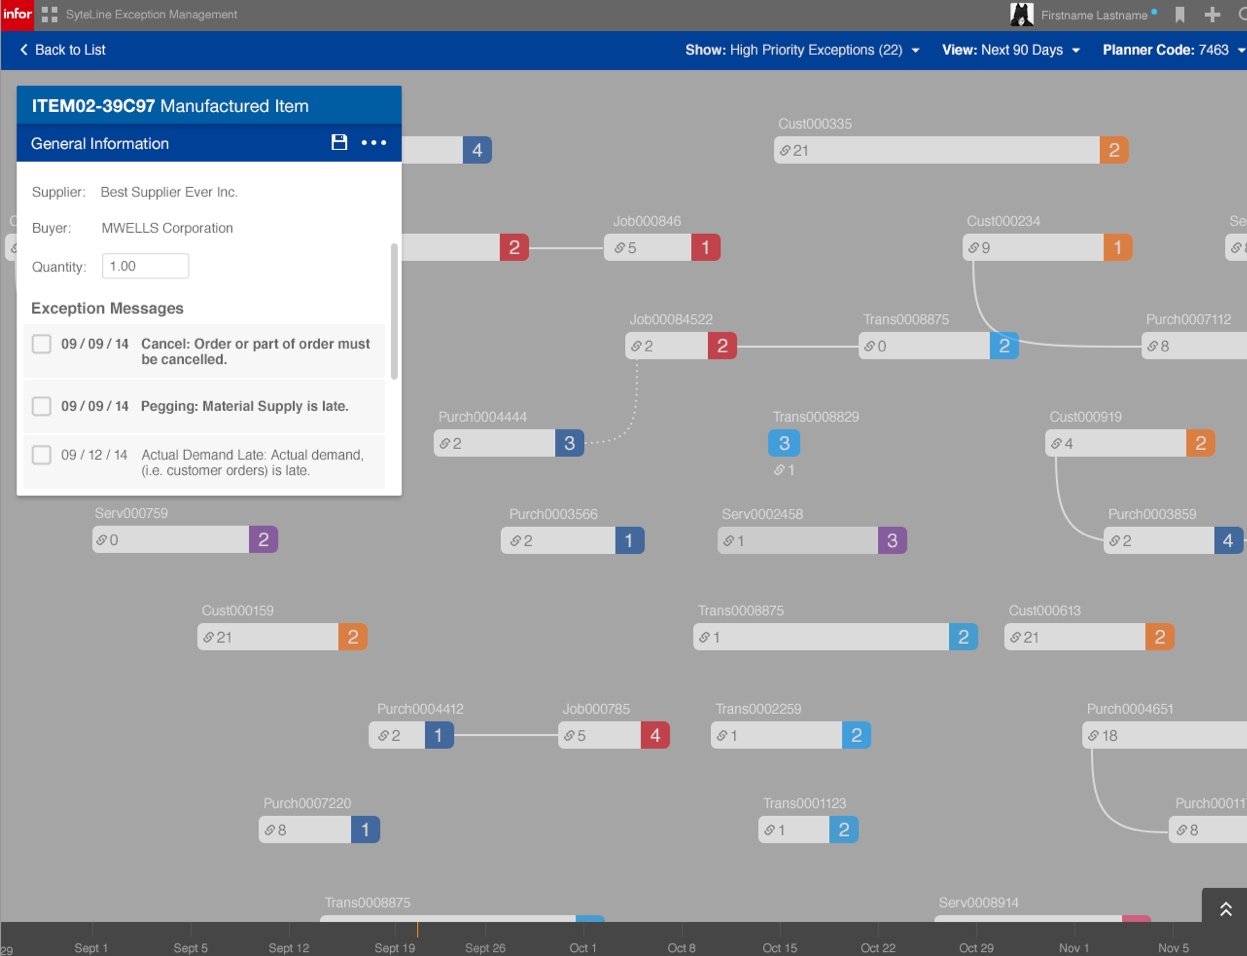Click the link icon on Job000846 bar
This screenshot has width=1247, height=956.
tap(620, 248)
